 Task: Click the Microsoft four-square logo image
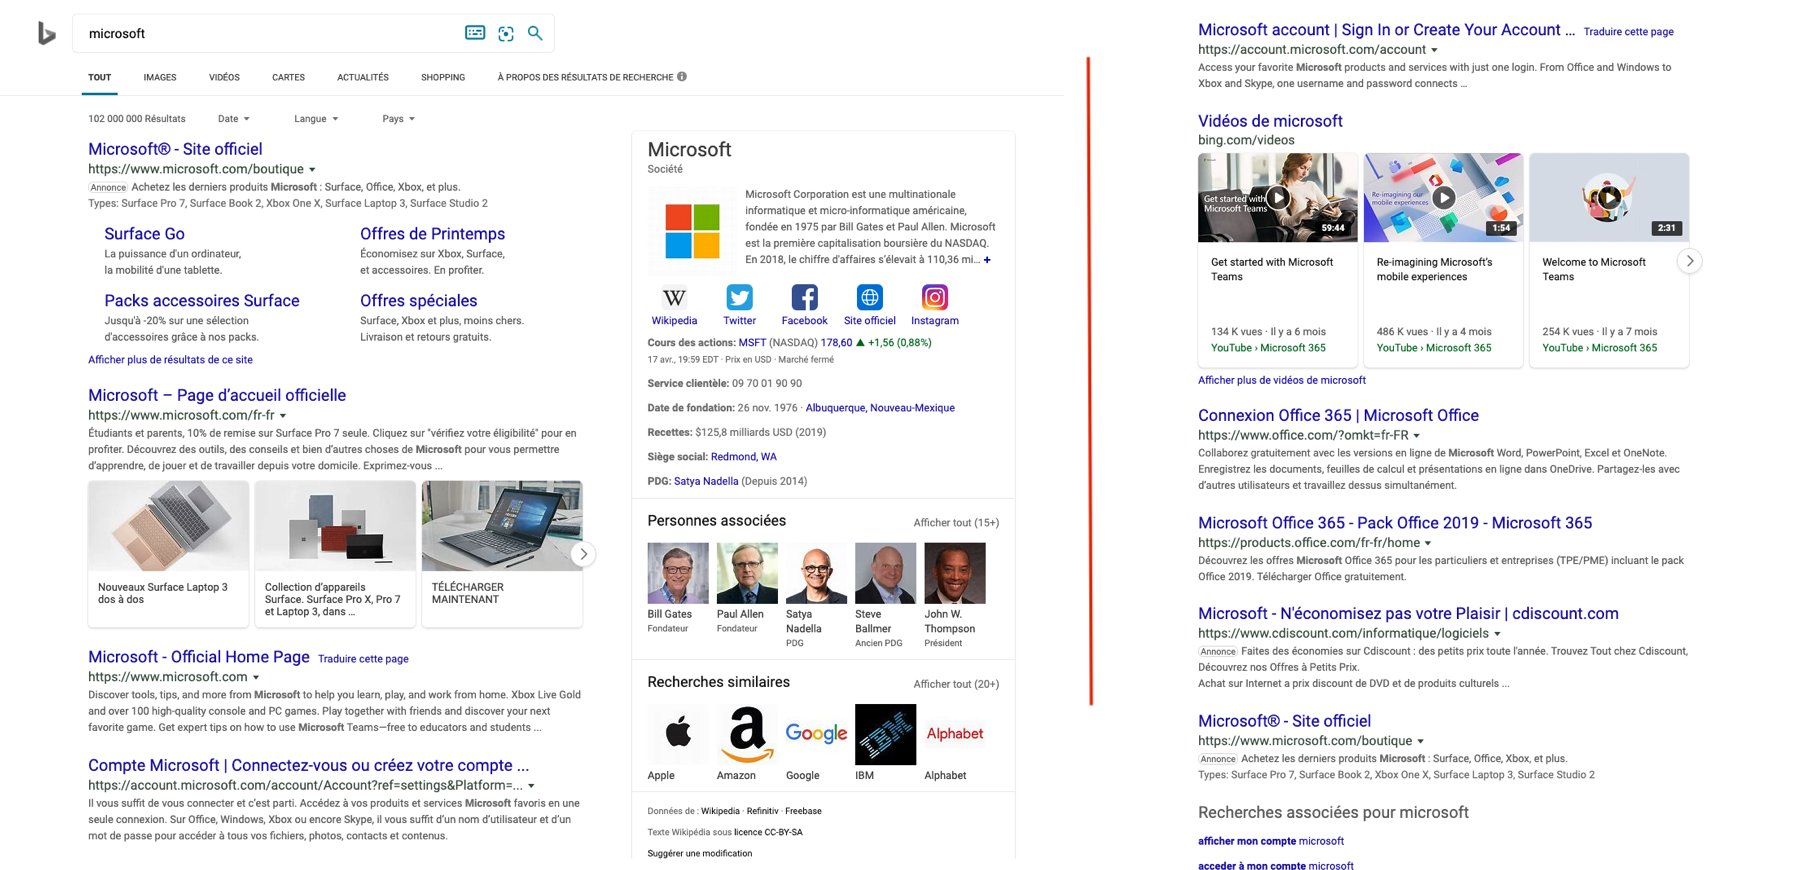tap(692, 231)
